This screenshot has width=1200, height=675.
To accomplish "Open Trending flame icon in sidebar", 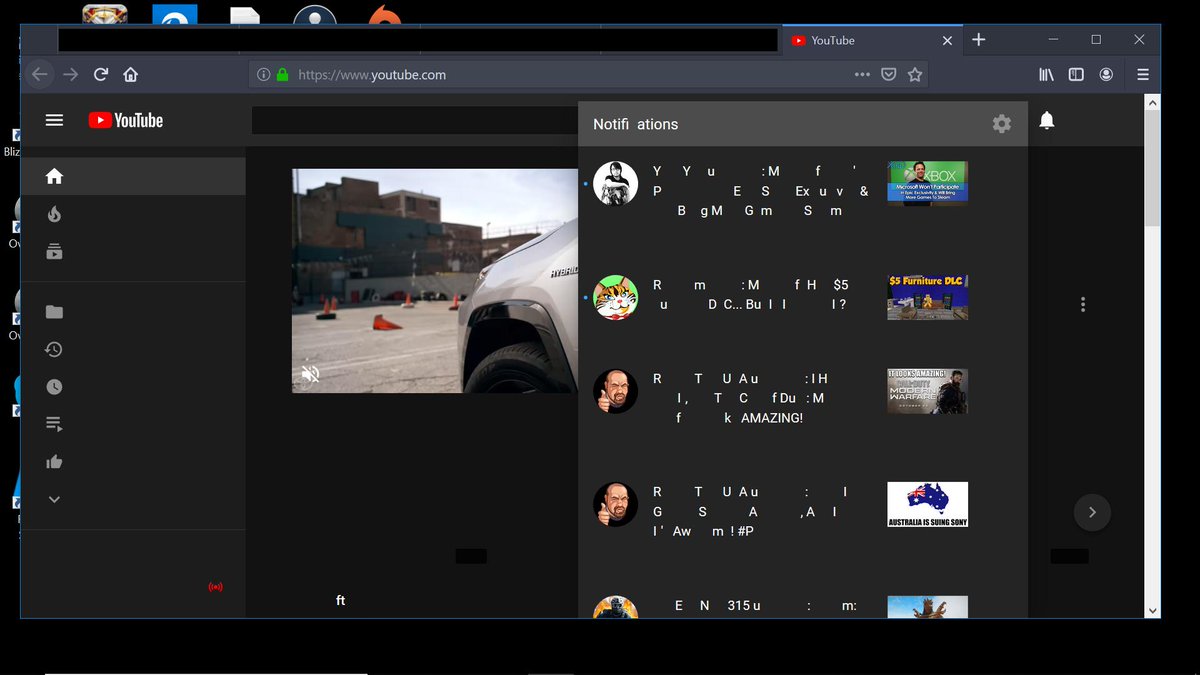I will click(x=54, y=214).
